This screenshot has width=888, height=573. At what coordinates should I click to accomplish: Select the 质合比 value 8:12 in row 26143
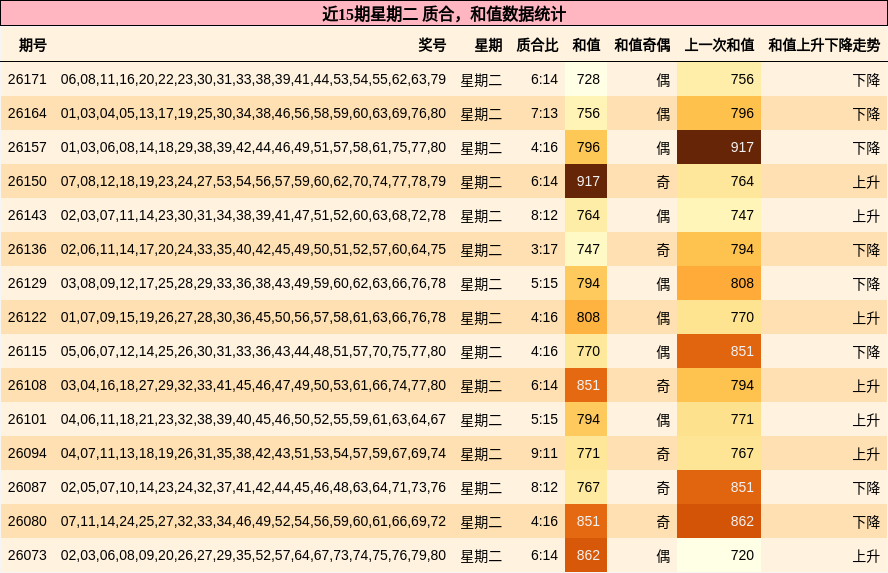tap(544, 215)
